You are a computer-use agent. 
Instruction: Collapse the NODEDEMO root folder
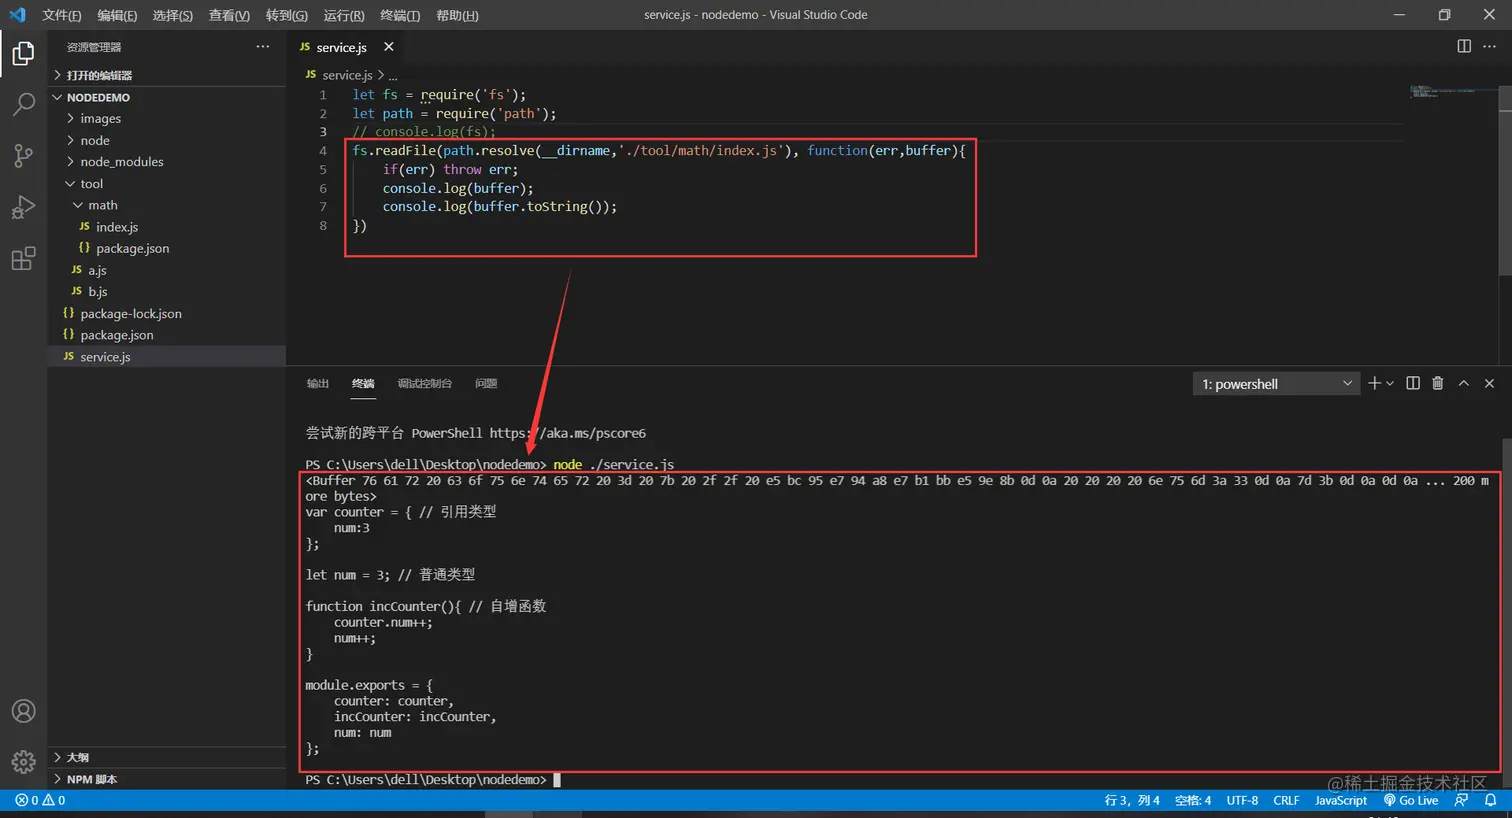coord(167,97)
